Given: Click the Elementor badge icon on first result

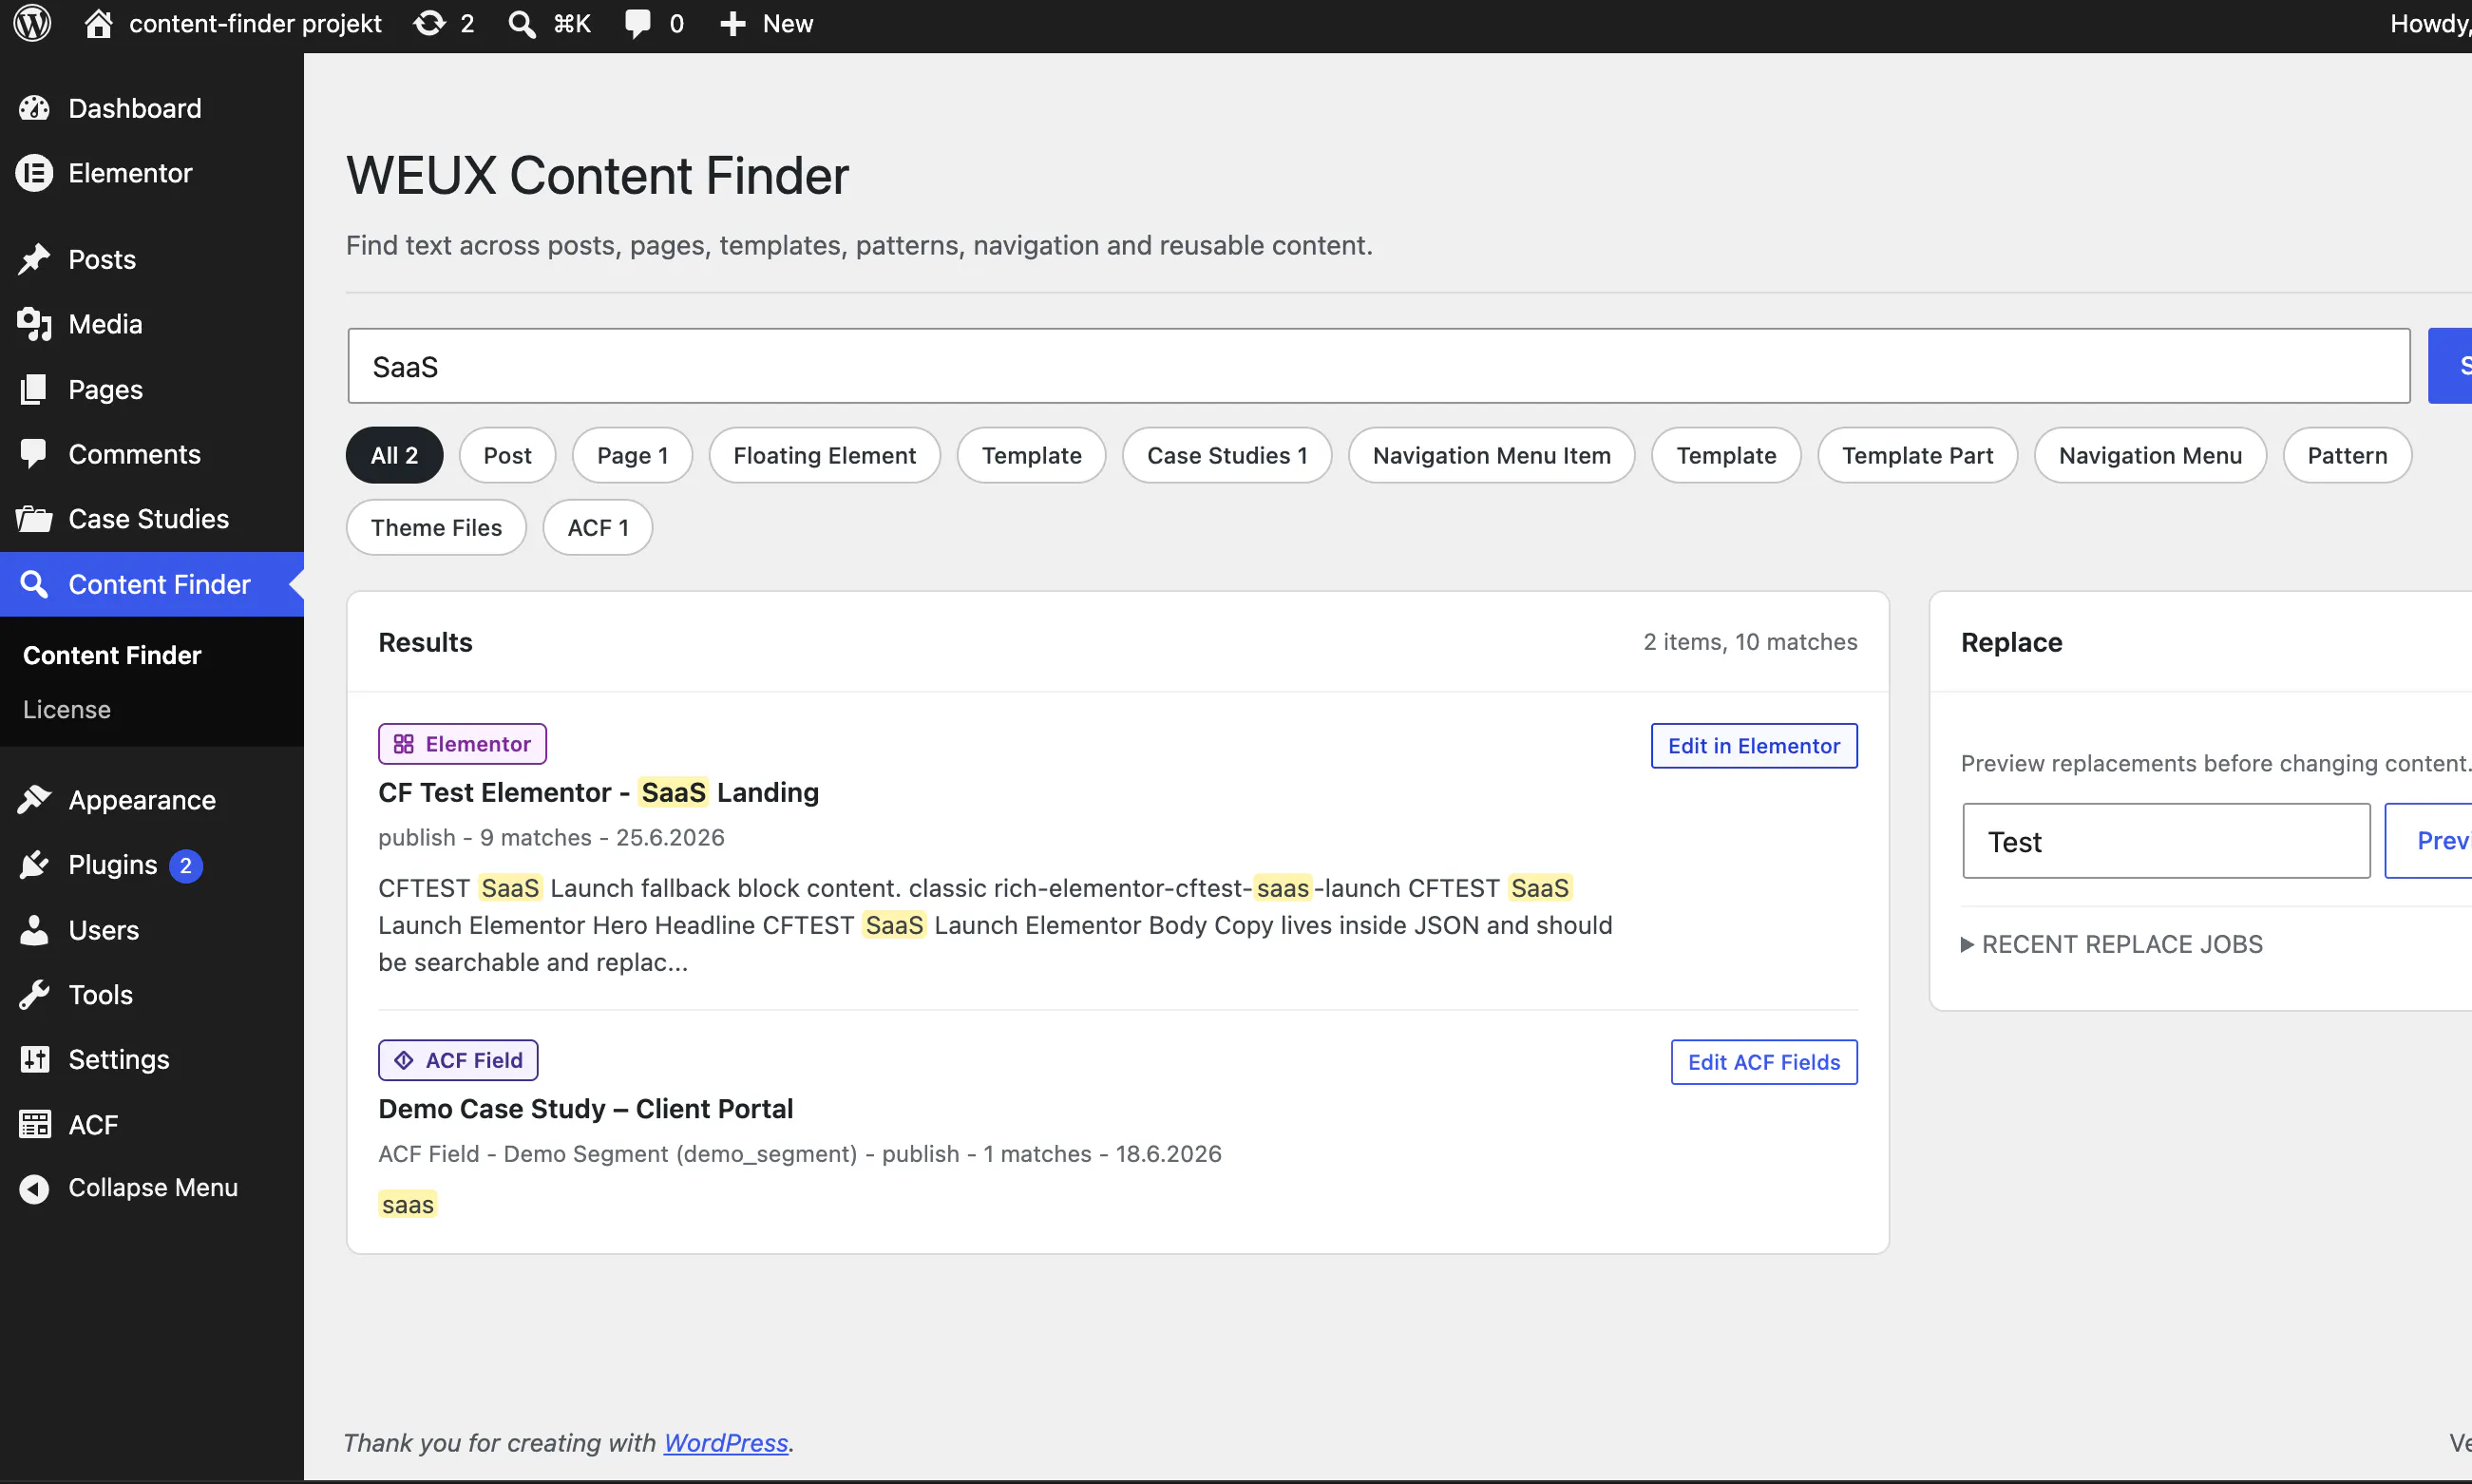Looking at the screenshot, I should pos(403,744).
